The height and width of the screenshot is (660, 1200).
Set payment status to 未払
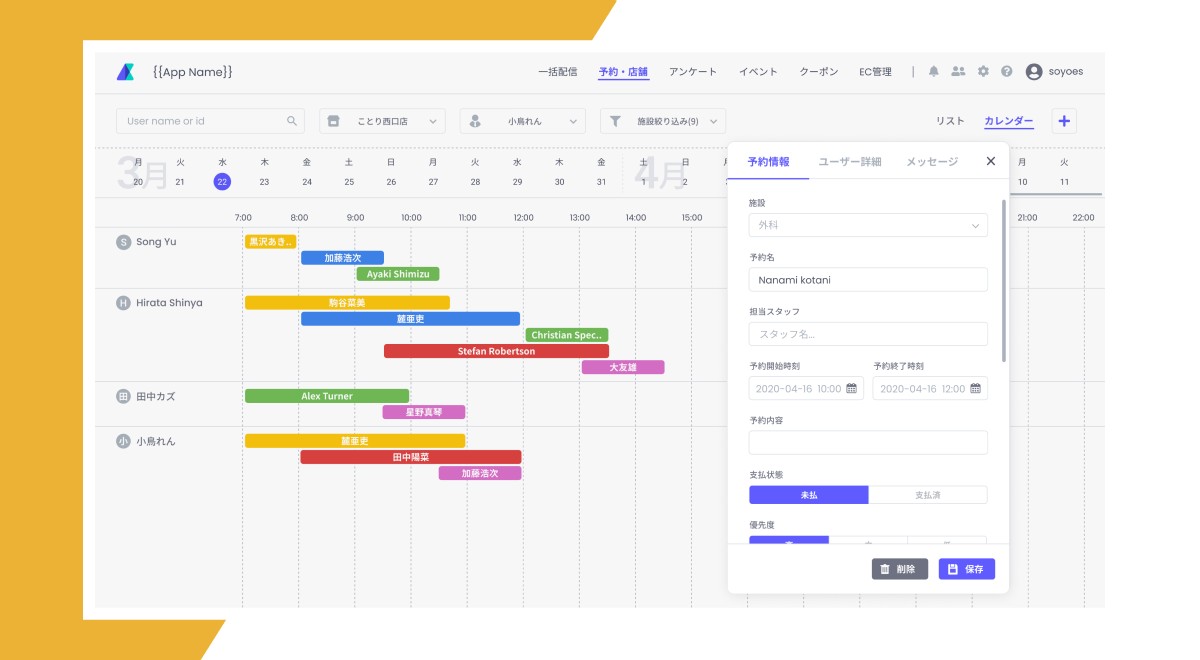(809, 495)
